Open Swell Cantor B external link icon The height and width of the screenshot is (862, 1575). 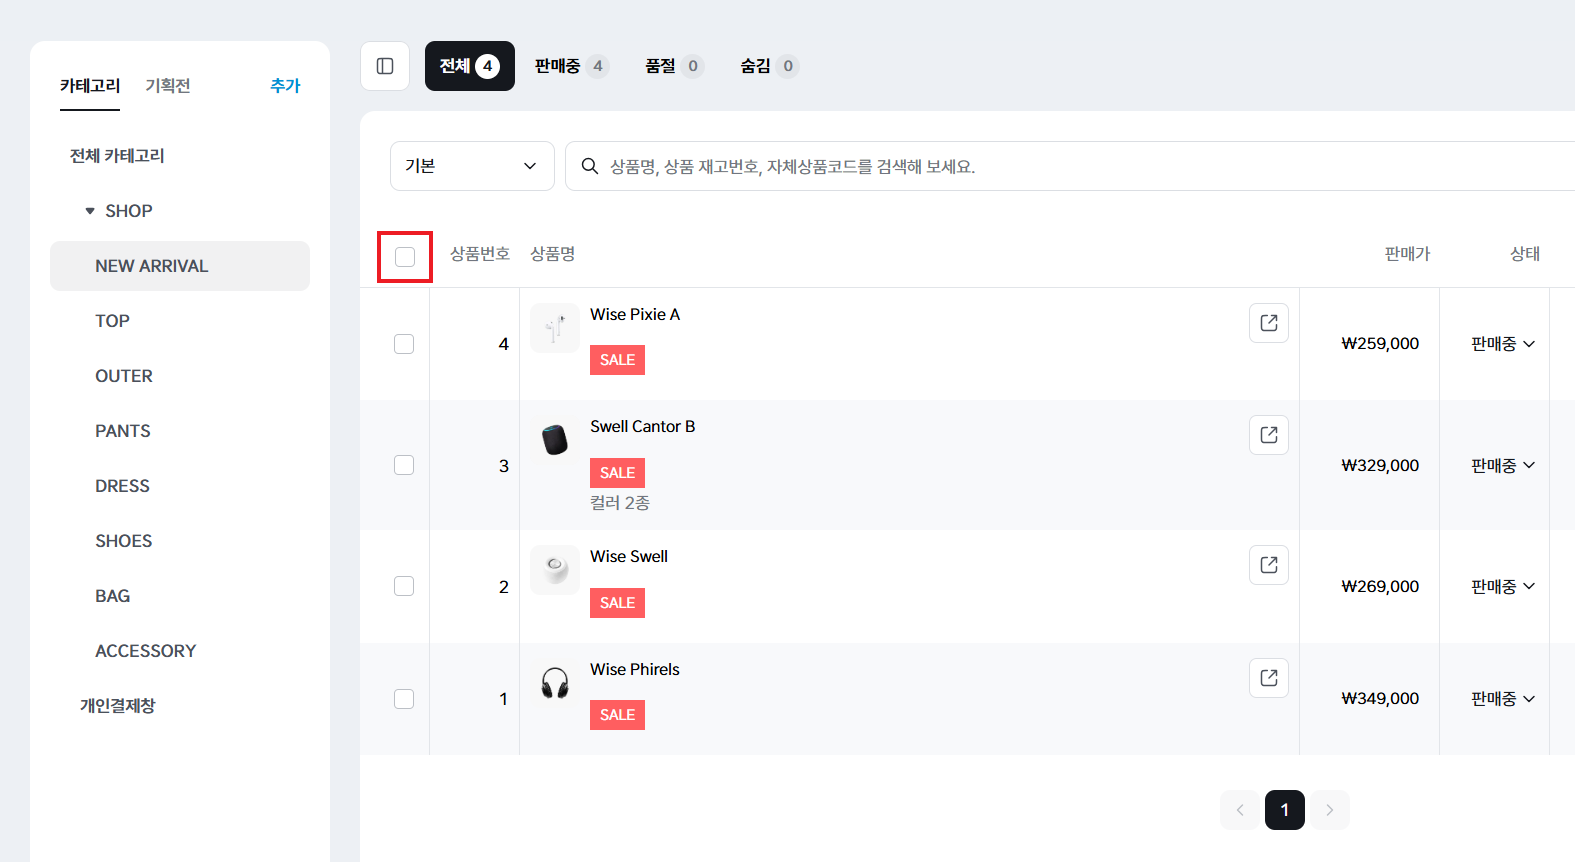pyautogui.click(x=1268, y=435)
